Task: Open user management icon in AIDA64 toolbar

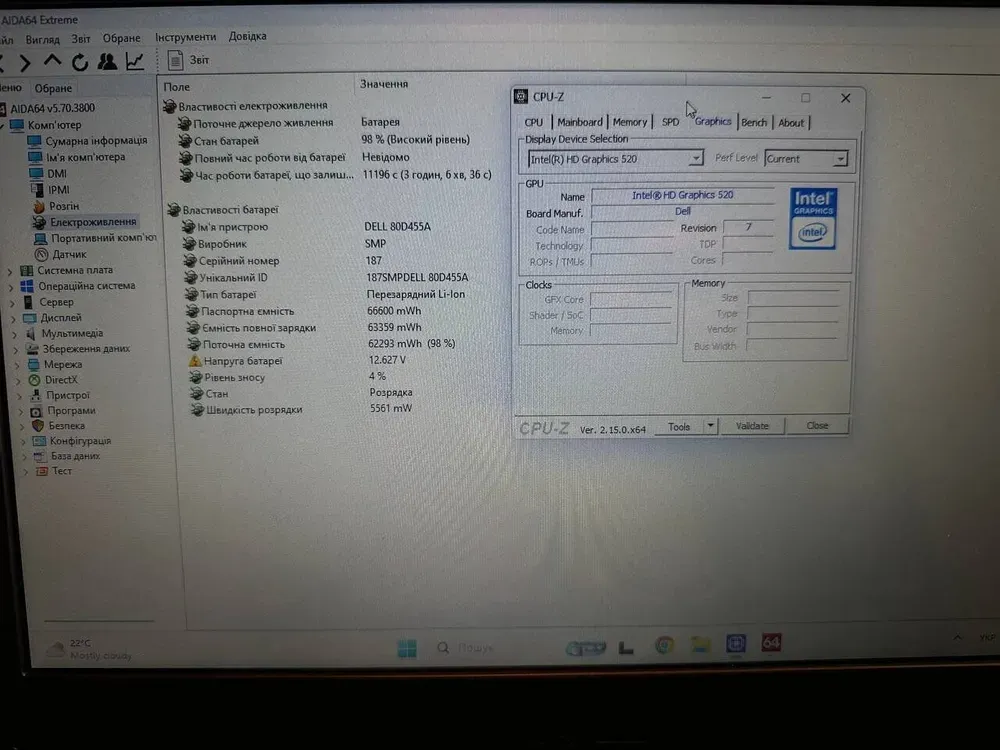Action: [107, 62]
